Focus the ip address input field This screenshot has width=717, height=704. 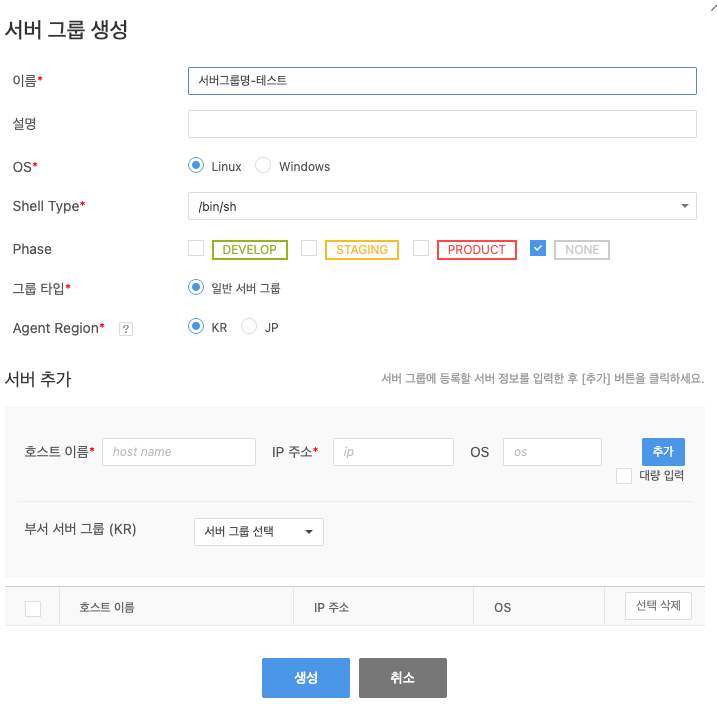click(x=393, y=452)
